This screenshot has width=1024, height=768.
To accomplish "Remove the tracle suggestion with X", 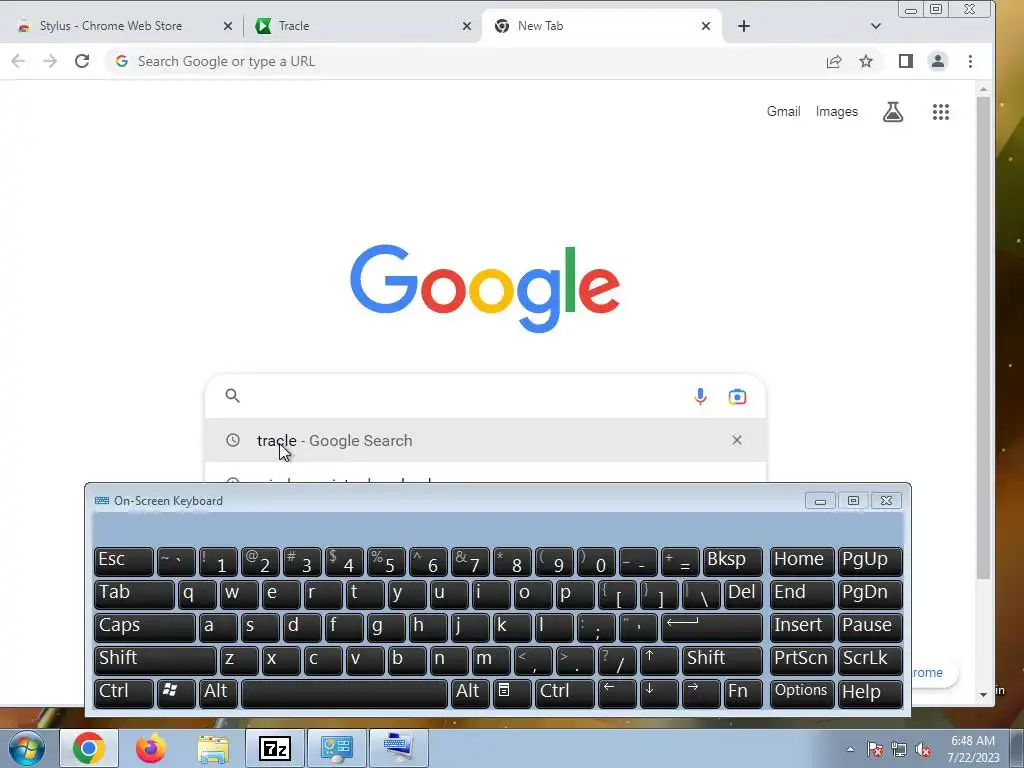I will click(737, 440).
